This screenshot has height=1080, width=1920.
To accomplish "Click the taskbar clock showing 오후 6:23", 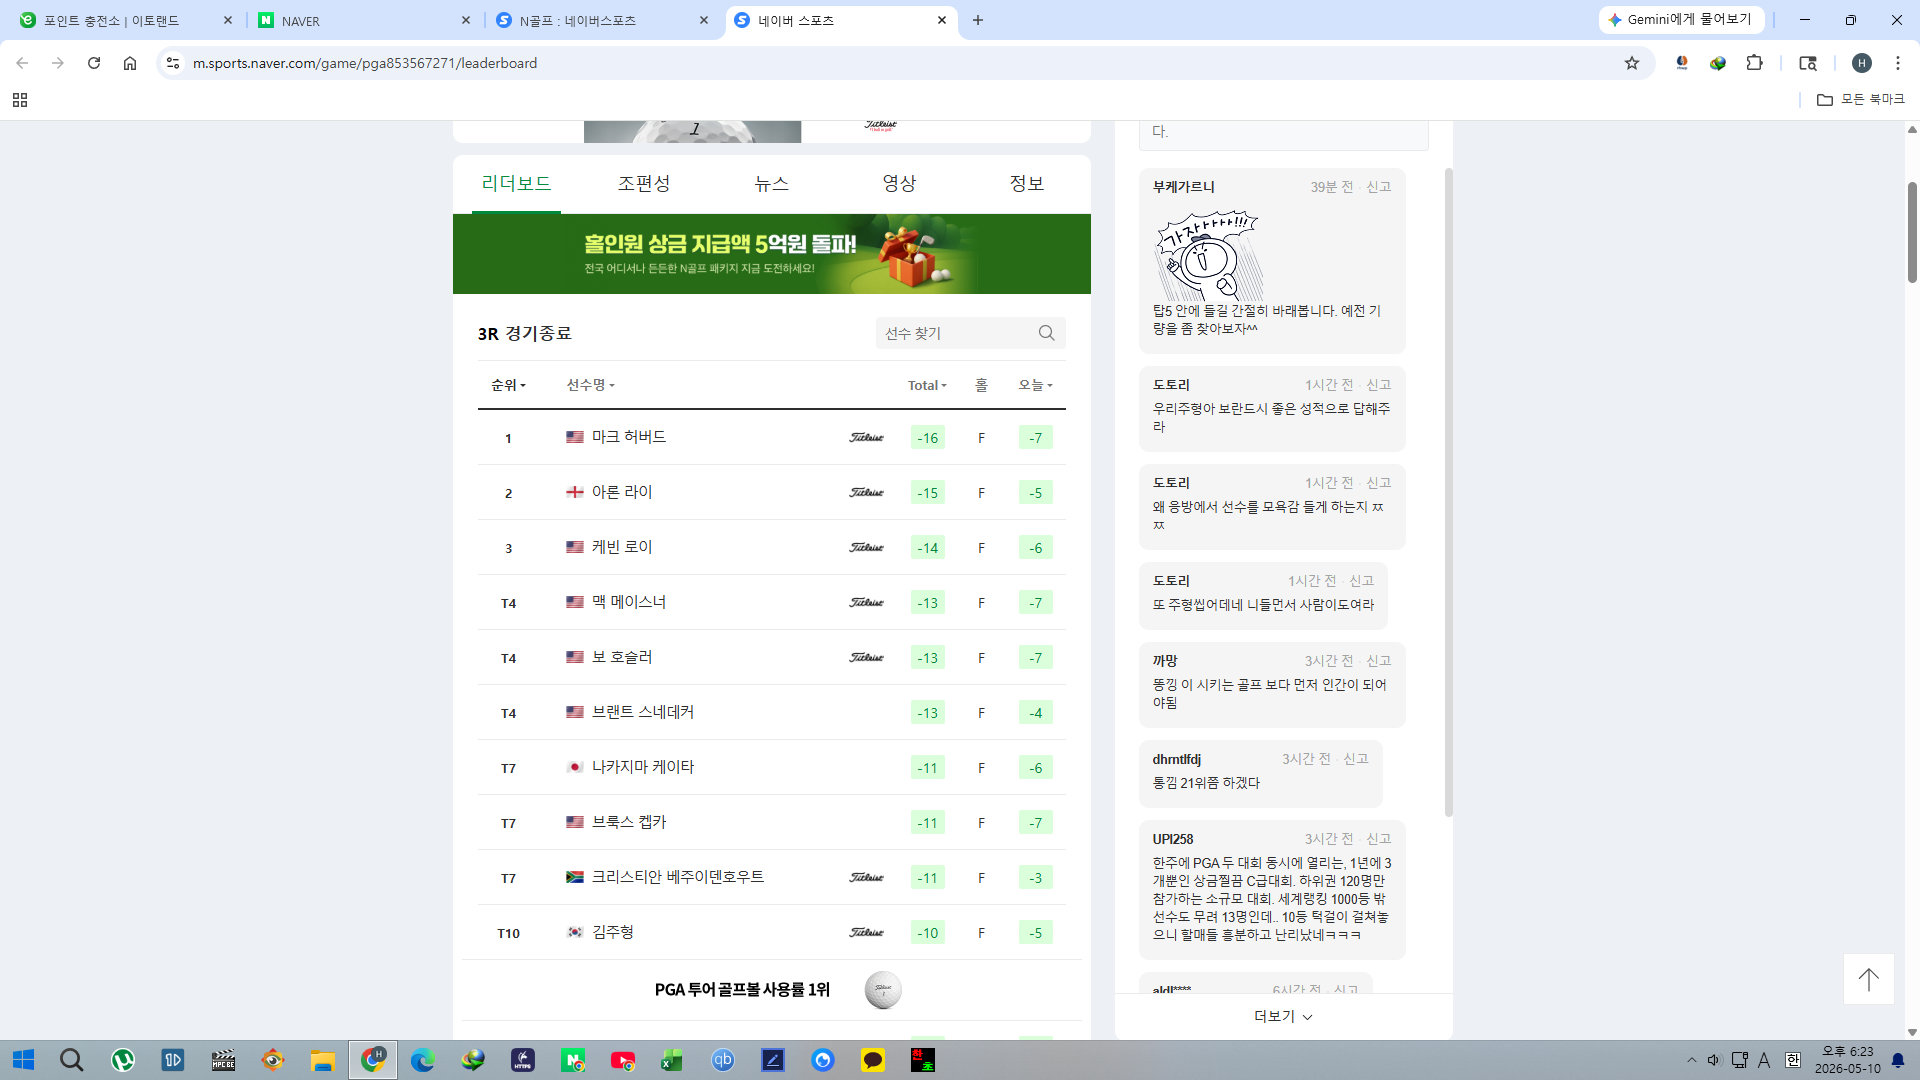I will [x=1847, y=1060].
